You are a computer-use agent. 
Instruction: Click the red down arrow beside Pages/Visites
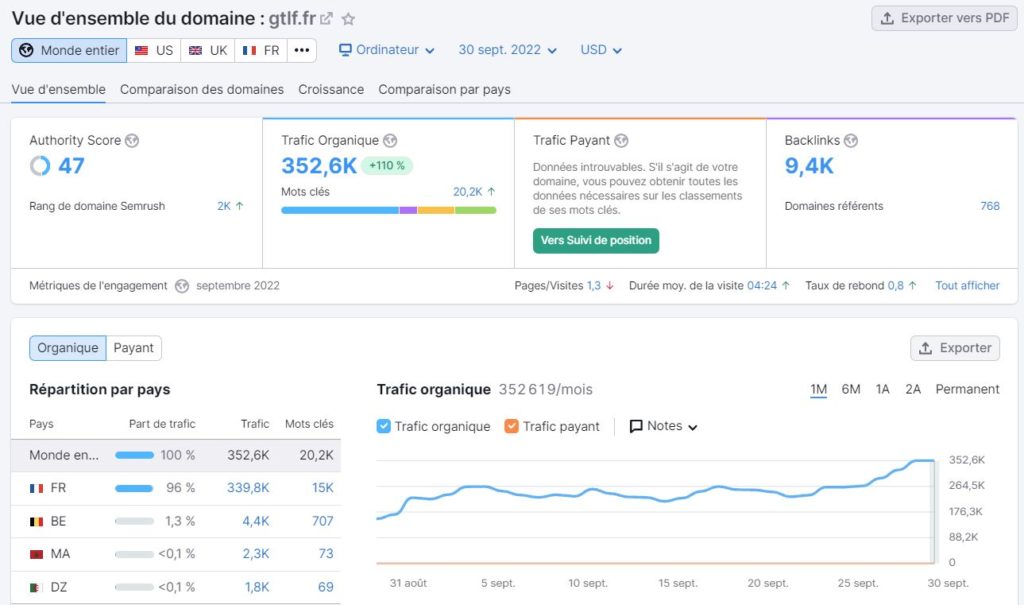[x=609, y=286]
